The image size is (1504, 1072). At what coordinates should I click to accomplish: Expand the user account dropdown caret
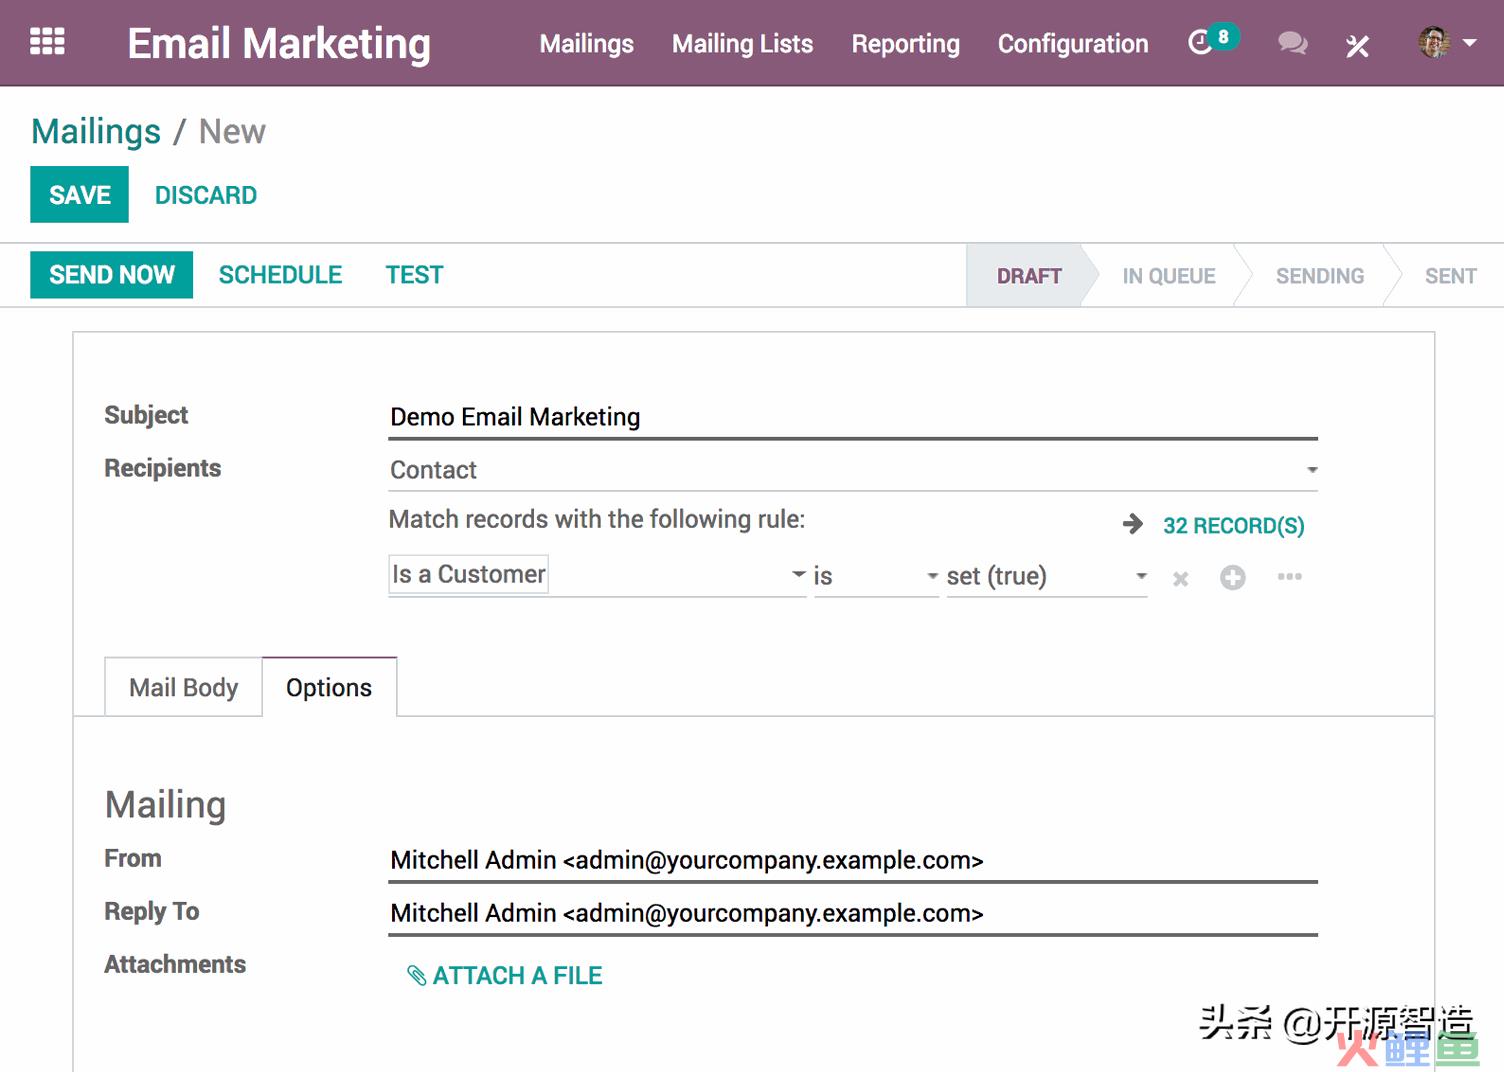tap(1469, 43)
